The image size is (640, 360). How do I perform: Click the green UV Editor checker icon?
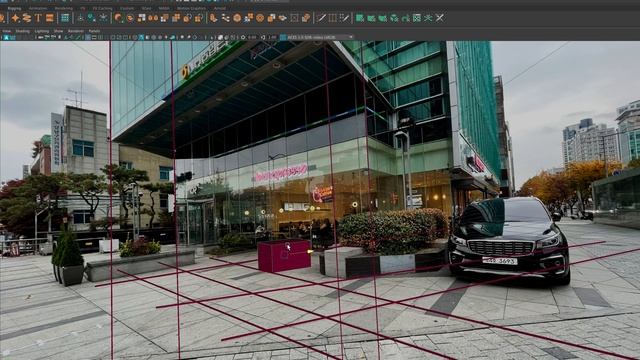pyautogui.click(x=417, y=18)
